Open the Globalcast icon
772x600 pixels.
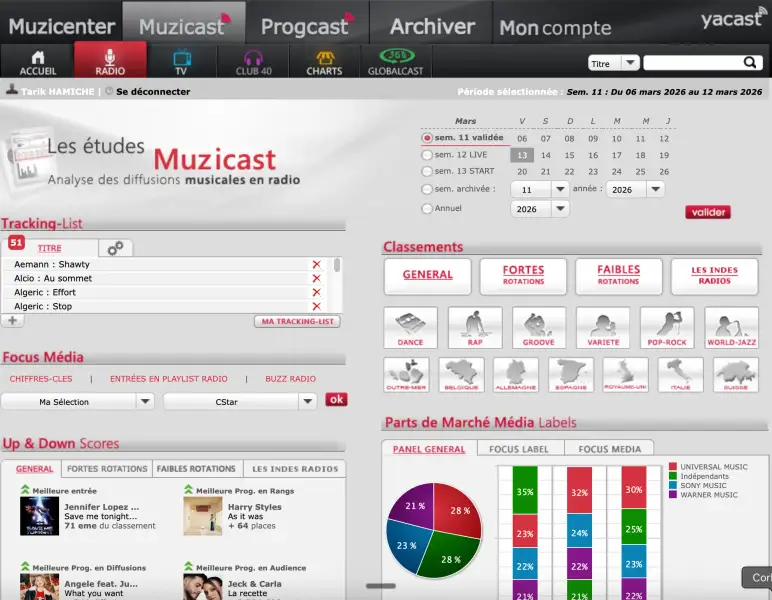(x=396, y=62)
